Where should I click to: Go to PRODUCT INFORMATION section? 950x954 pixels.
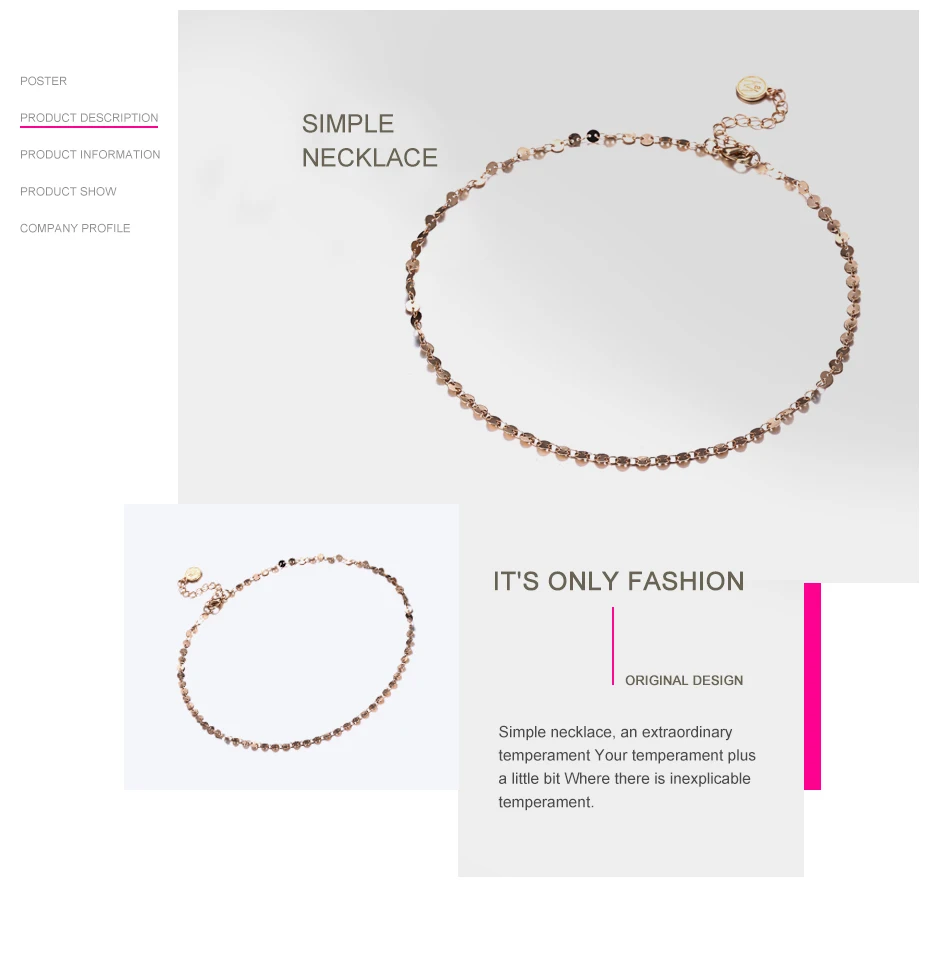pyautogui.click(x=90, y=155)
